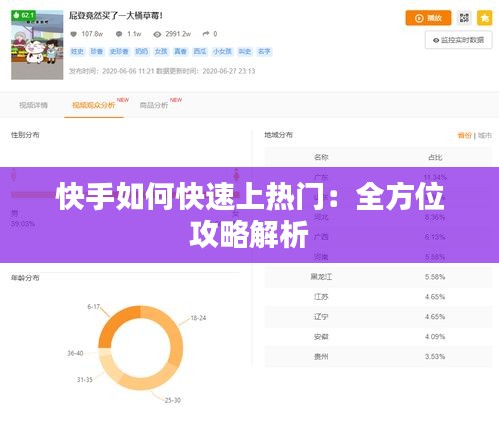Click the 地域分布 section heading
The height and width of the screenshot is (430, 499).
278,135
